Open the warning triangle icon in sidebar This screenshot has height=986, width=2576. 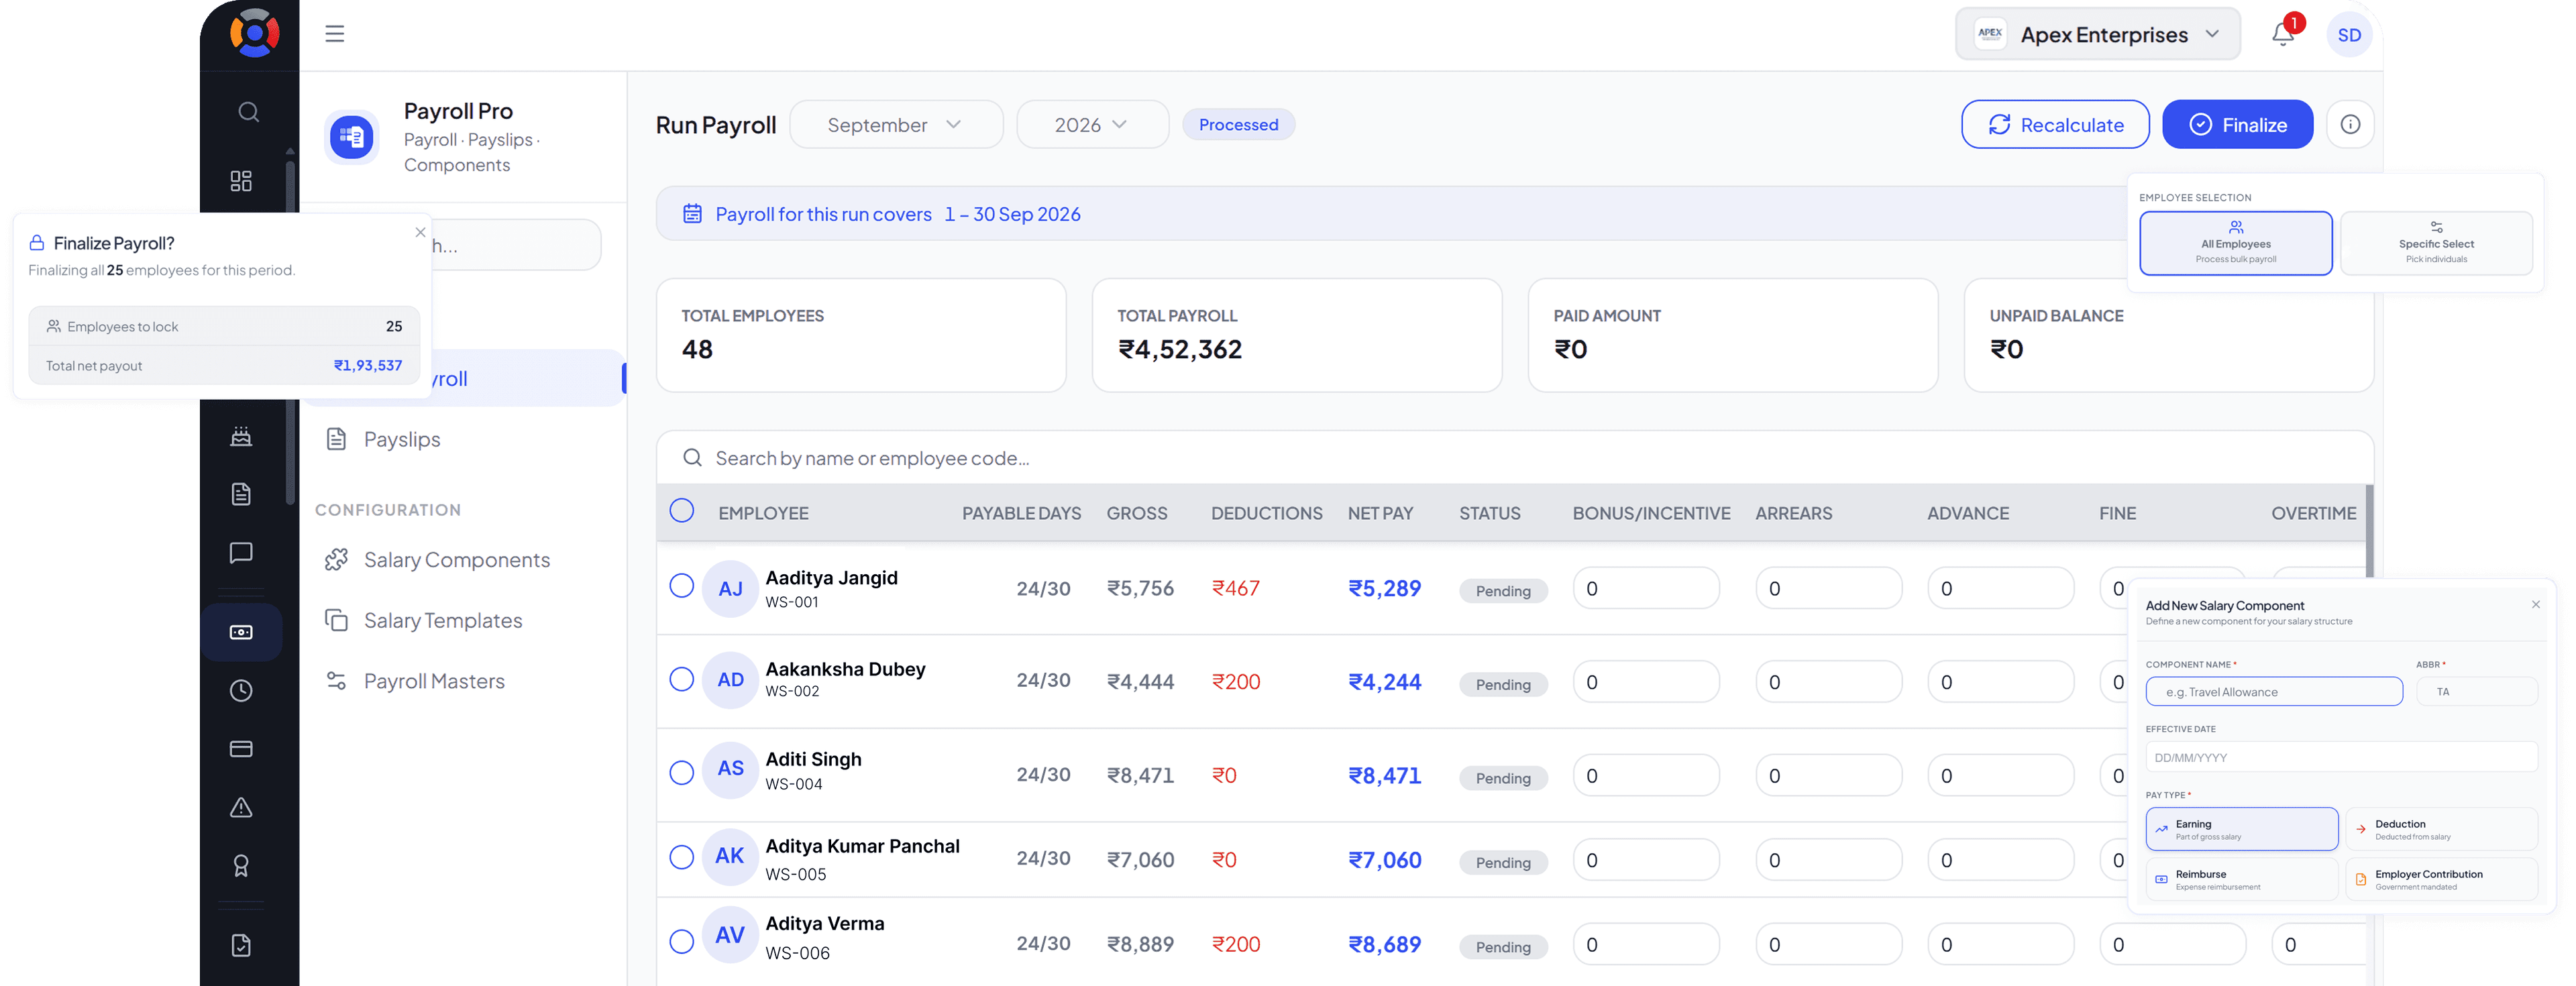[241, 807]
